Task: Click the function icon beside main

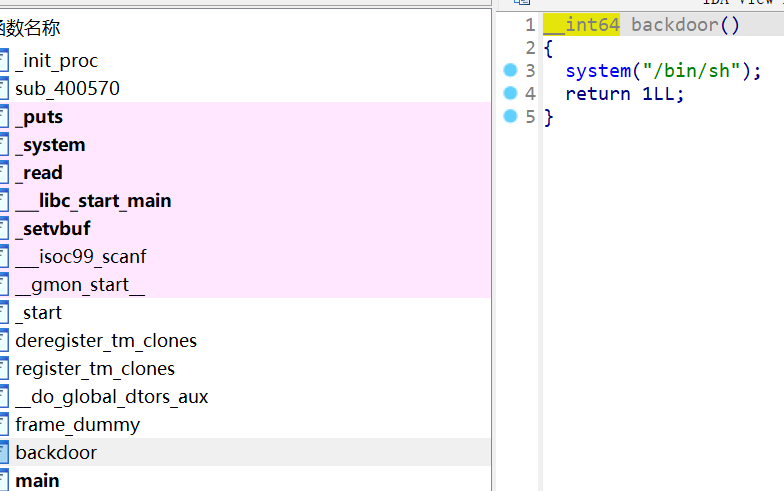Action: (x=4, y=480)
